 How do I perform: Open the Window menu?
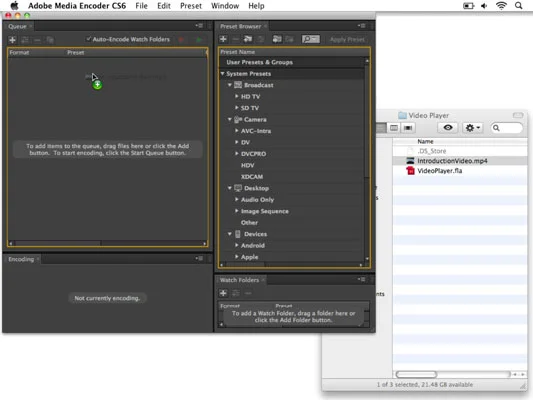[x=225, y=6]
